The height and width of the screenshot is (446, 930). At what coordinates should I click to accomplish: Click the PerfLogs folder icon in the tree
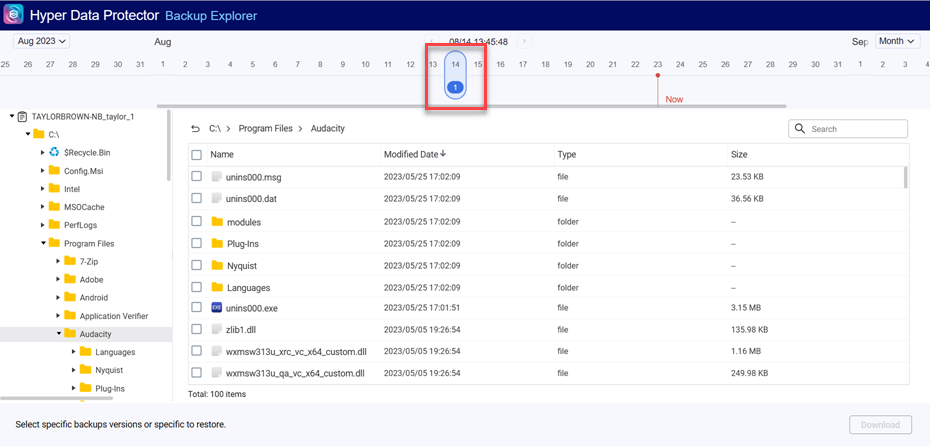55,225
